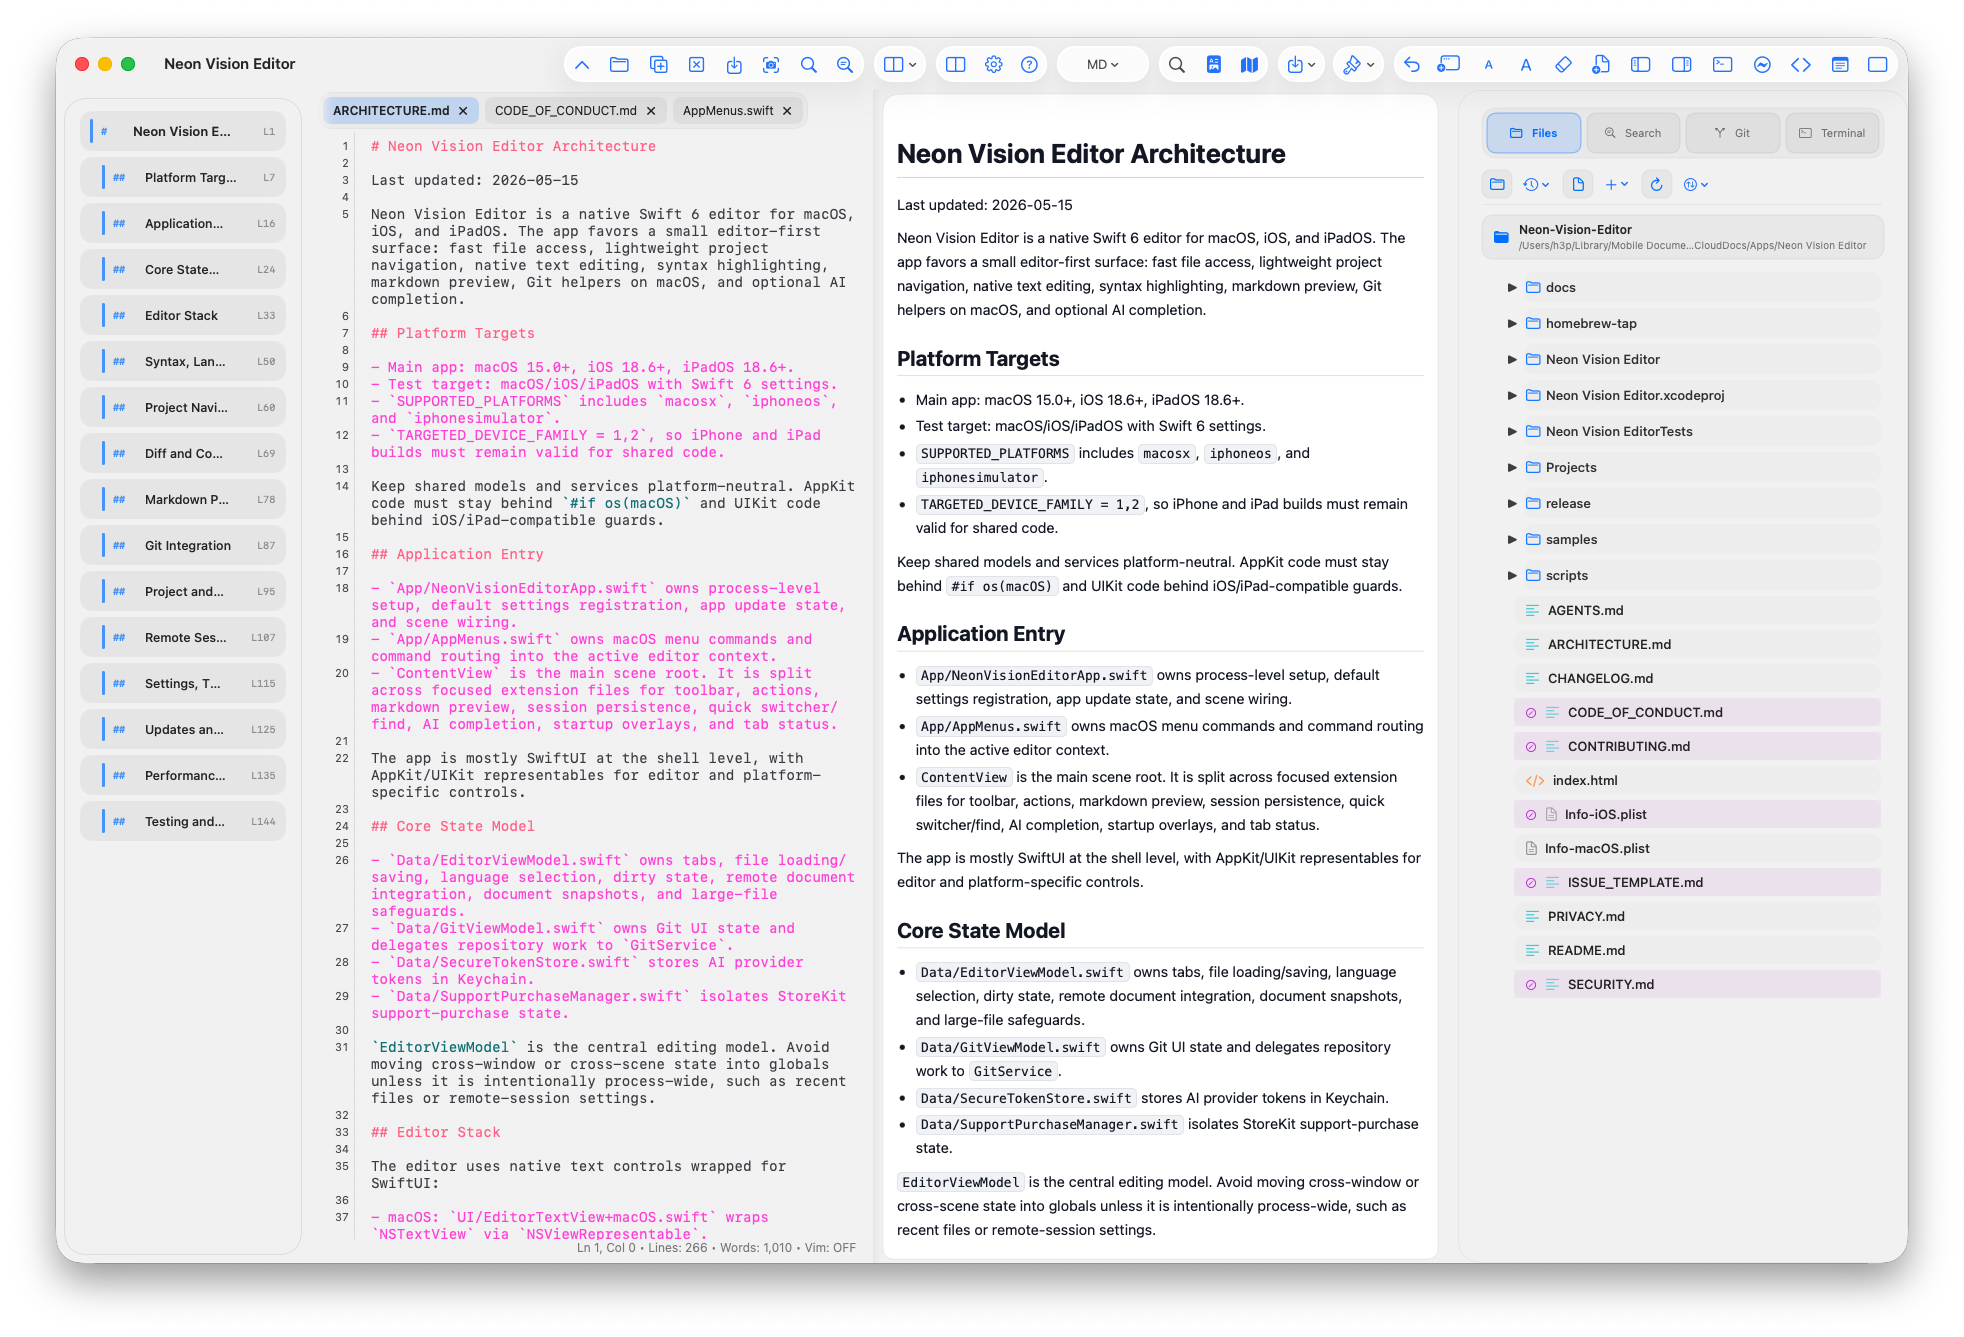Open the sort order arrows dropdown
Screen dimensions: 1964x1337
[1696, 185]
